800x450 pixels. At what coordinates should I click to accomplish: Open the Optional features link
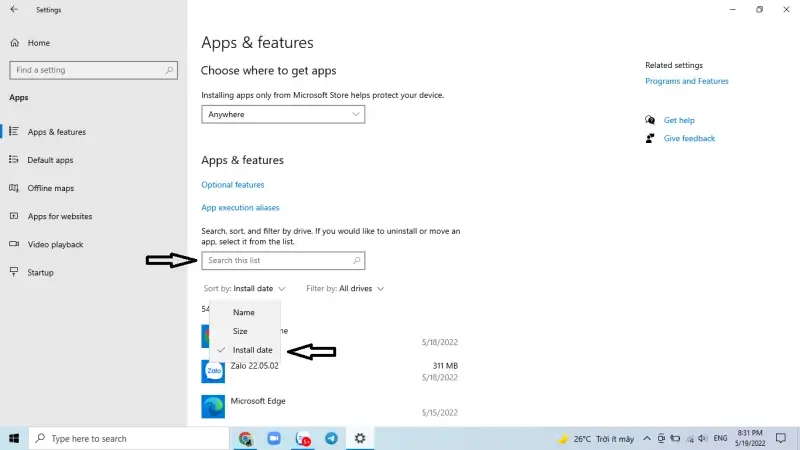(233, 185)
